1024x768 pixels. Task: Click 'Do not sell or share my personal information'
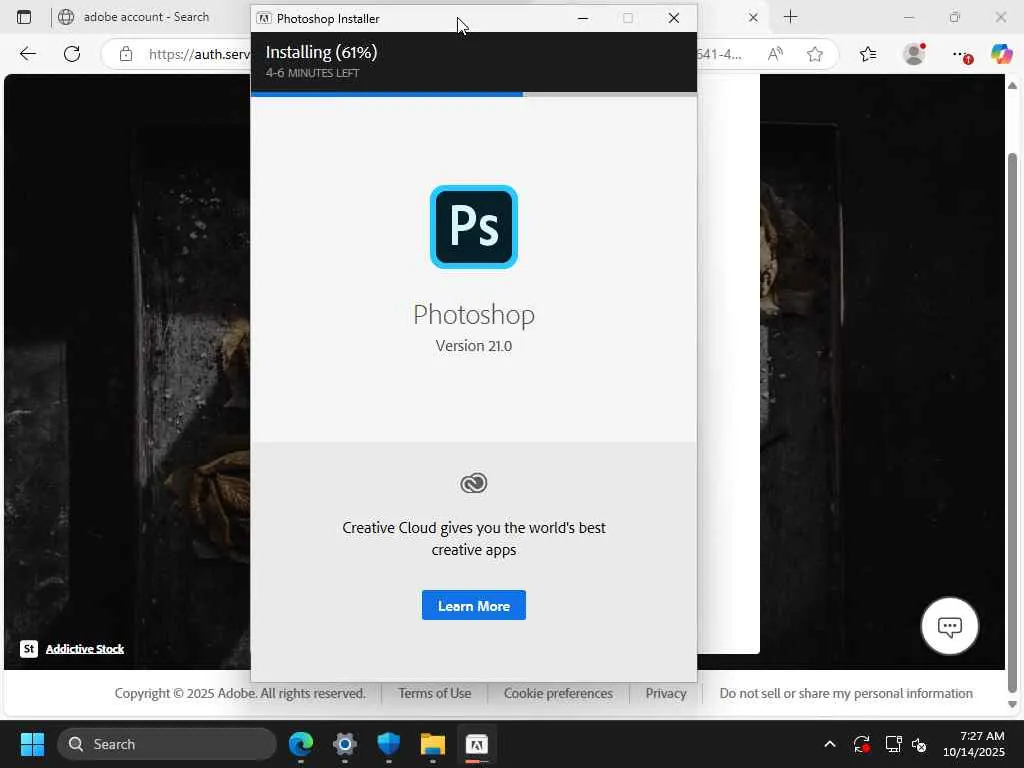point(846,693)
